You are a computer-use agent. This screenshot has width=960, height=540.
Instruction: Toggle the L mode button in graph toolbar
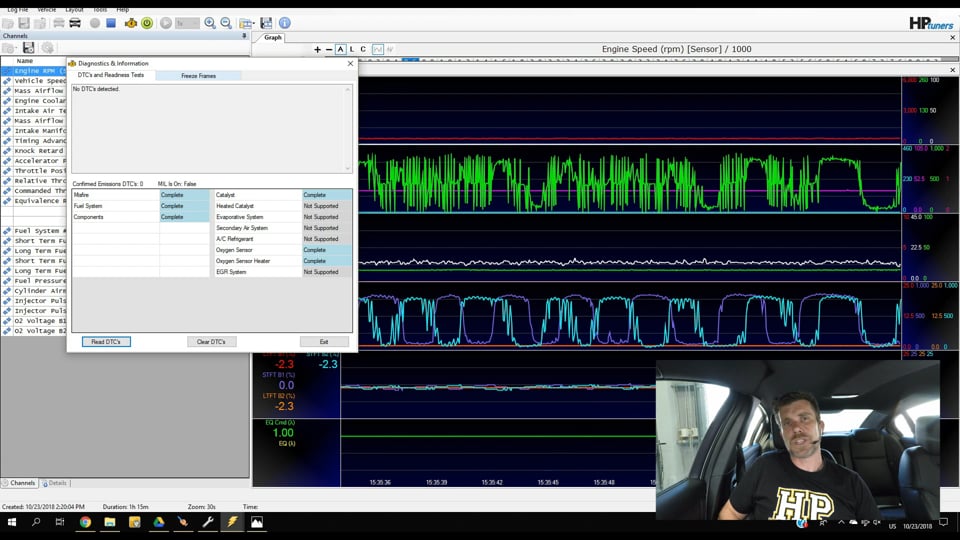point(352,49)
